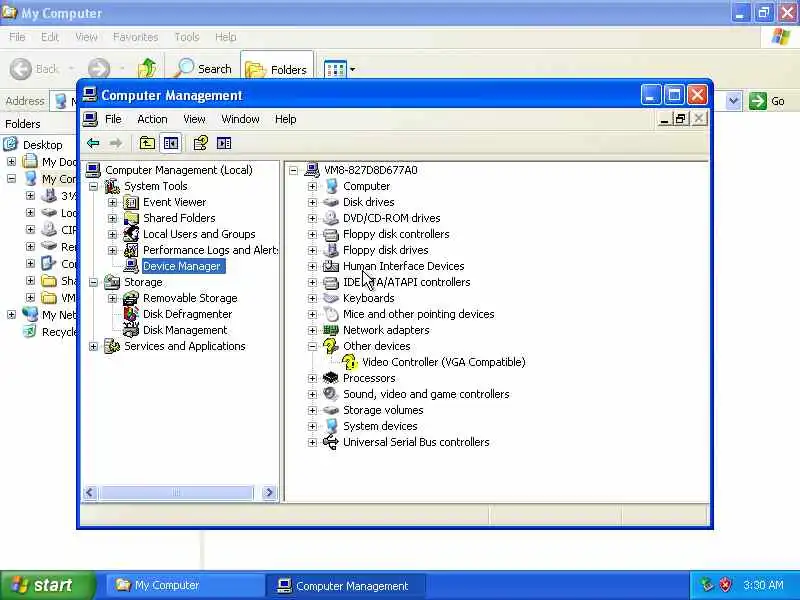Screen dimensions: 800x600
Task: Click the left arrow of tree scrollbar
Action: tap(90, 492)
